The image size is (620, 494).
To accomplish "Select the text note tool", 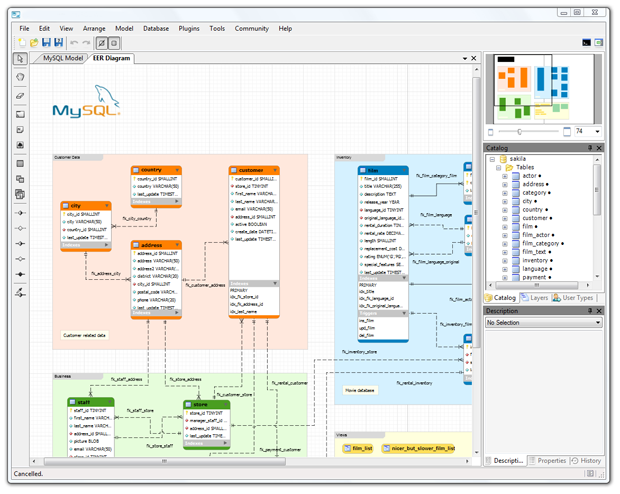I will click(20, 130).
